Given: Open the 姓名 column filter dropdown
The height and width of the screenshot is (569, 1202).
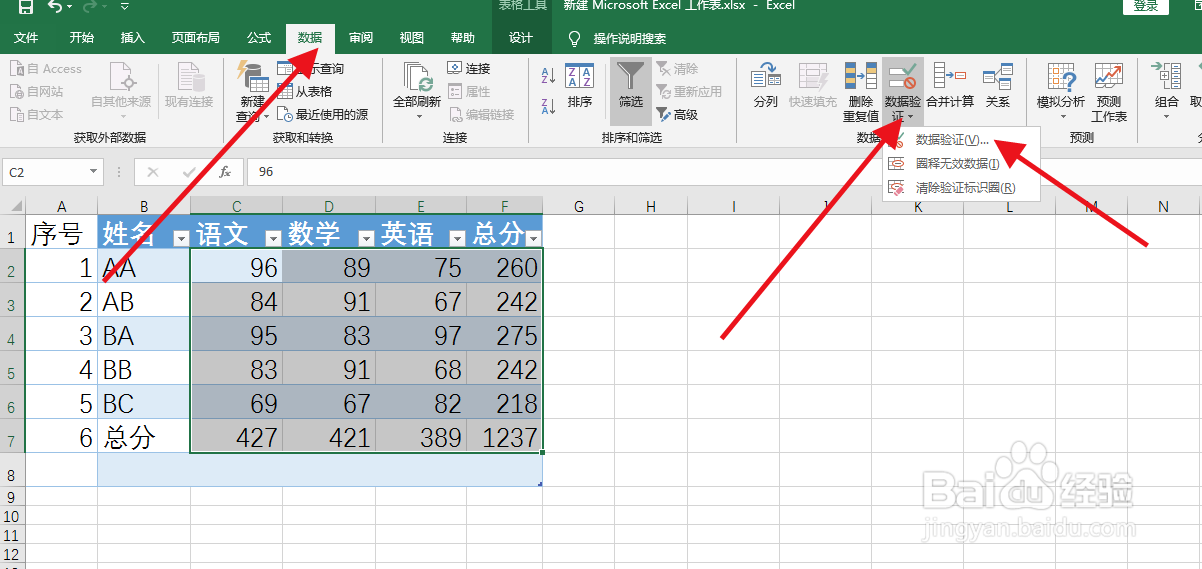Looking at the screenshot, I should tap(180, 238).
